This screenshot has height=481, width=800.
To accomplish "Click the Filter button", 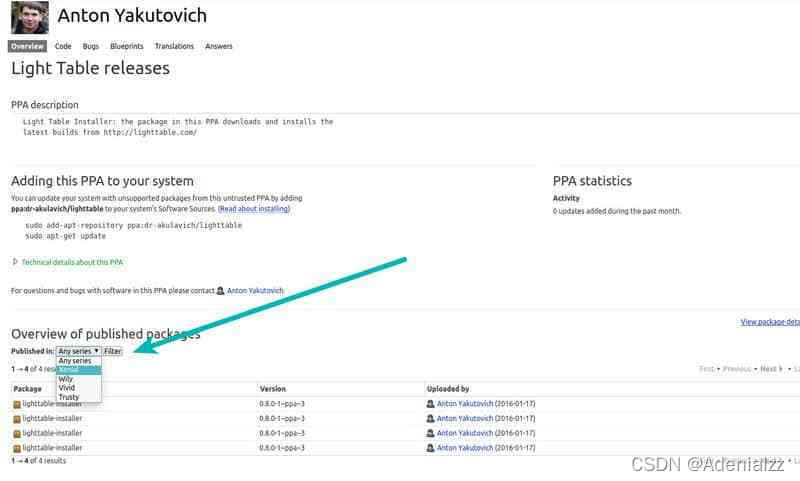I will 113,351.
